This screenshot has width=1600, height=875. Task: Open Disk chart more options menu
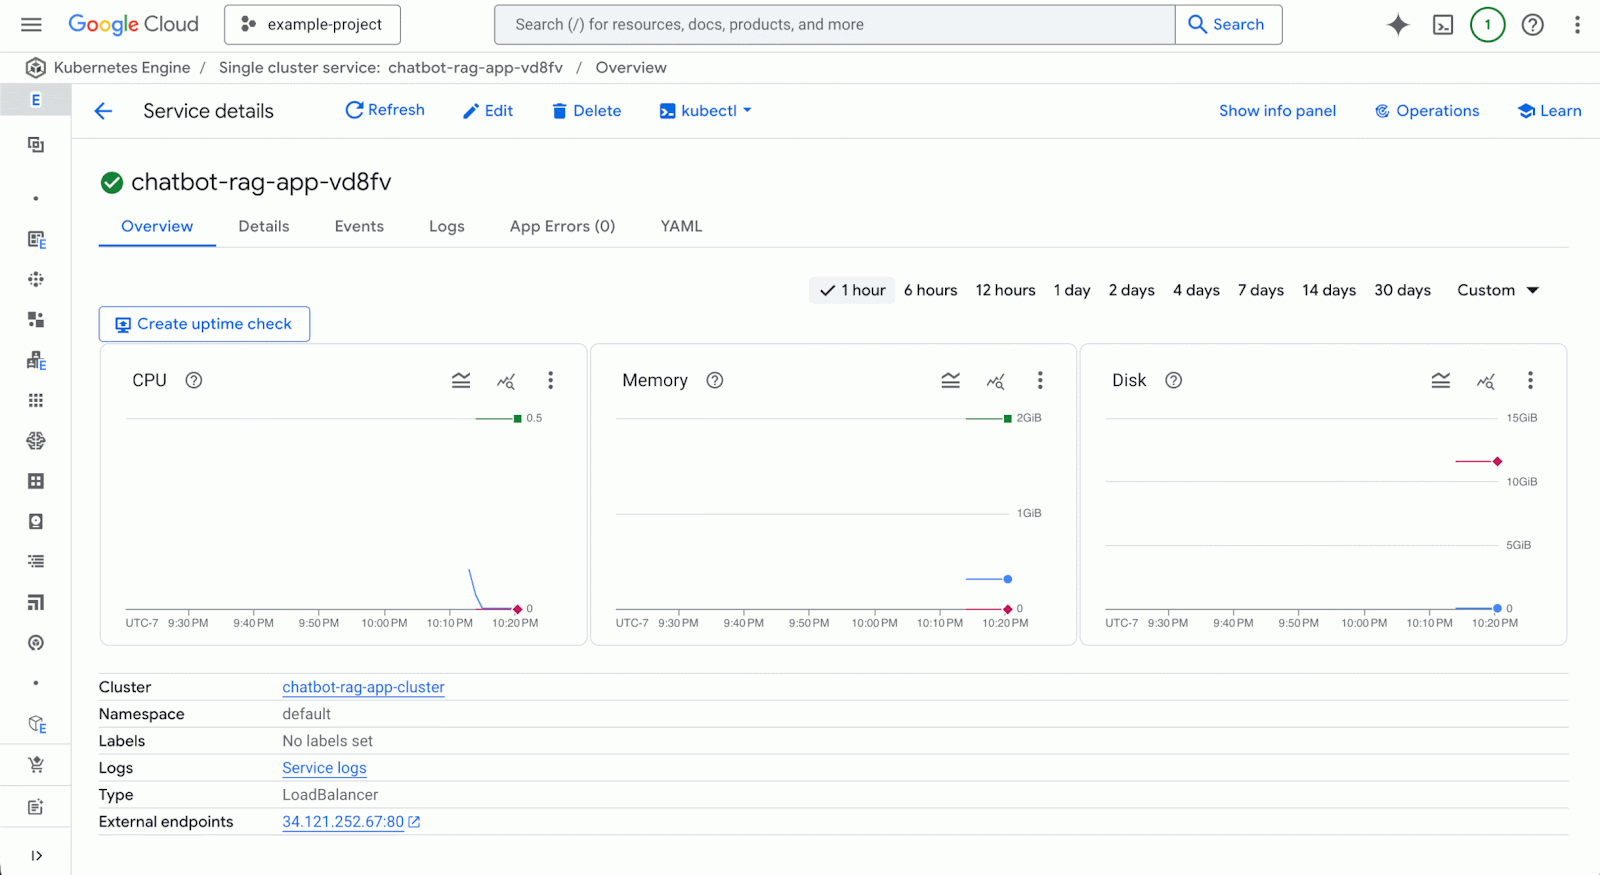(x=1530, y=381)
